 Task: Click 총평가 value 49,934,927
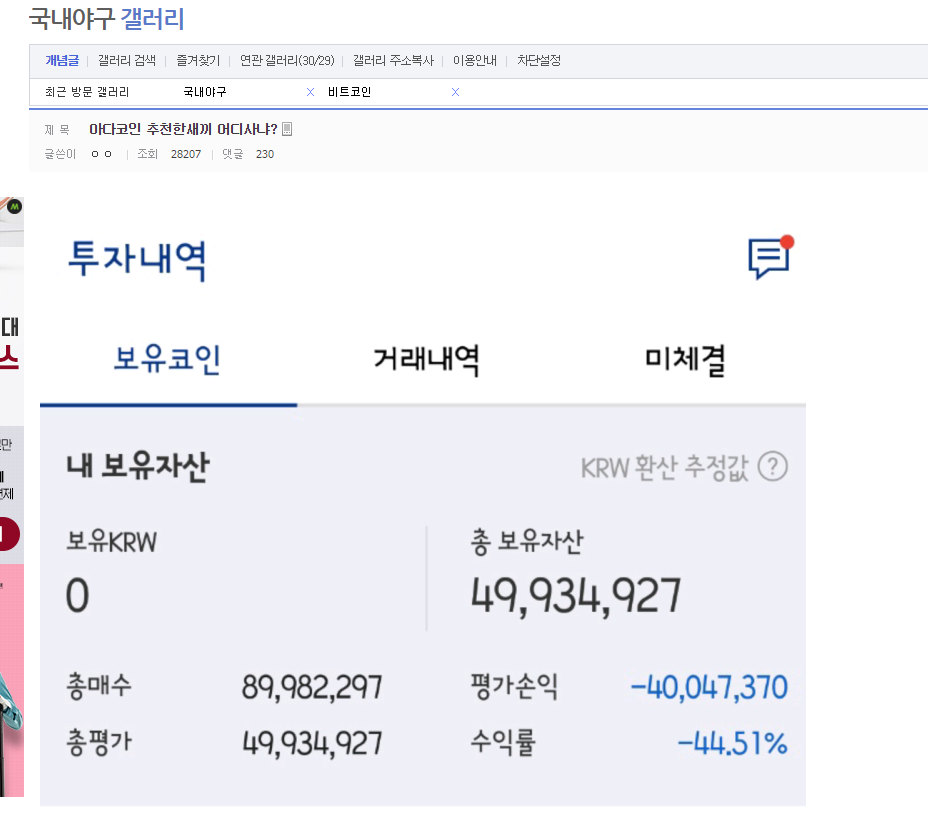pyautogui.click(x=312, y=744)
